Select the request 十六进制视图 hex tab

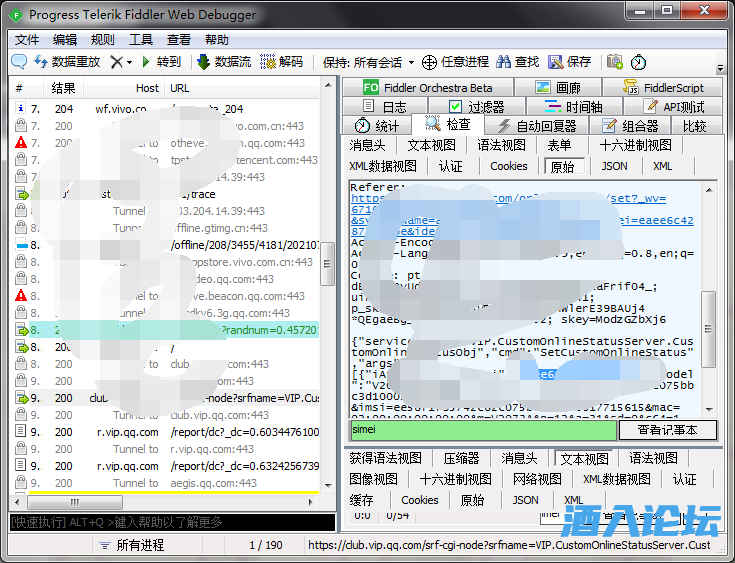635,145
